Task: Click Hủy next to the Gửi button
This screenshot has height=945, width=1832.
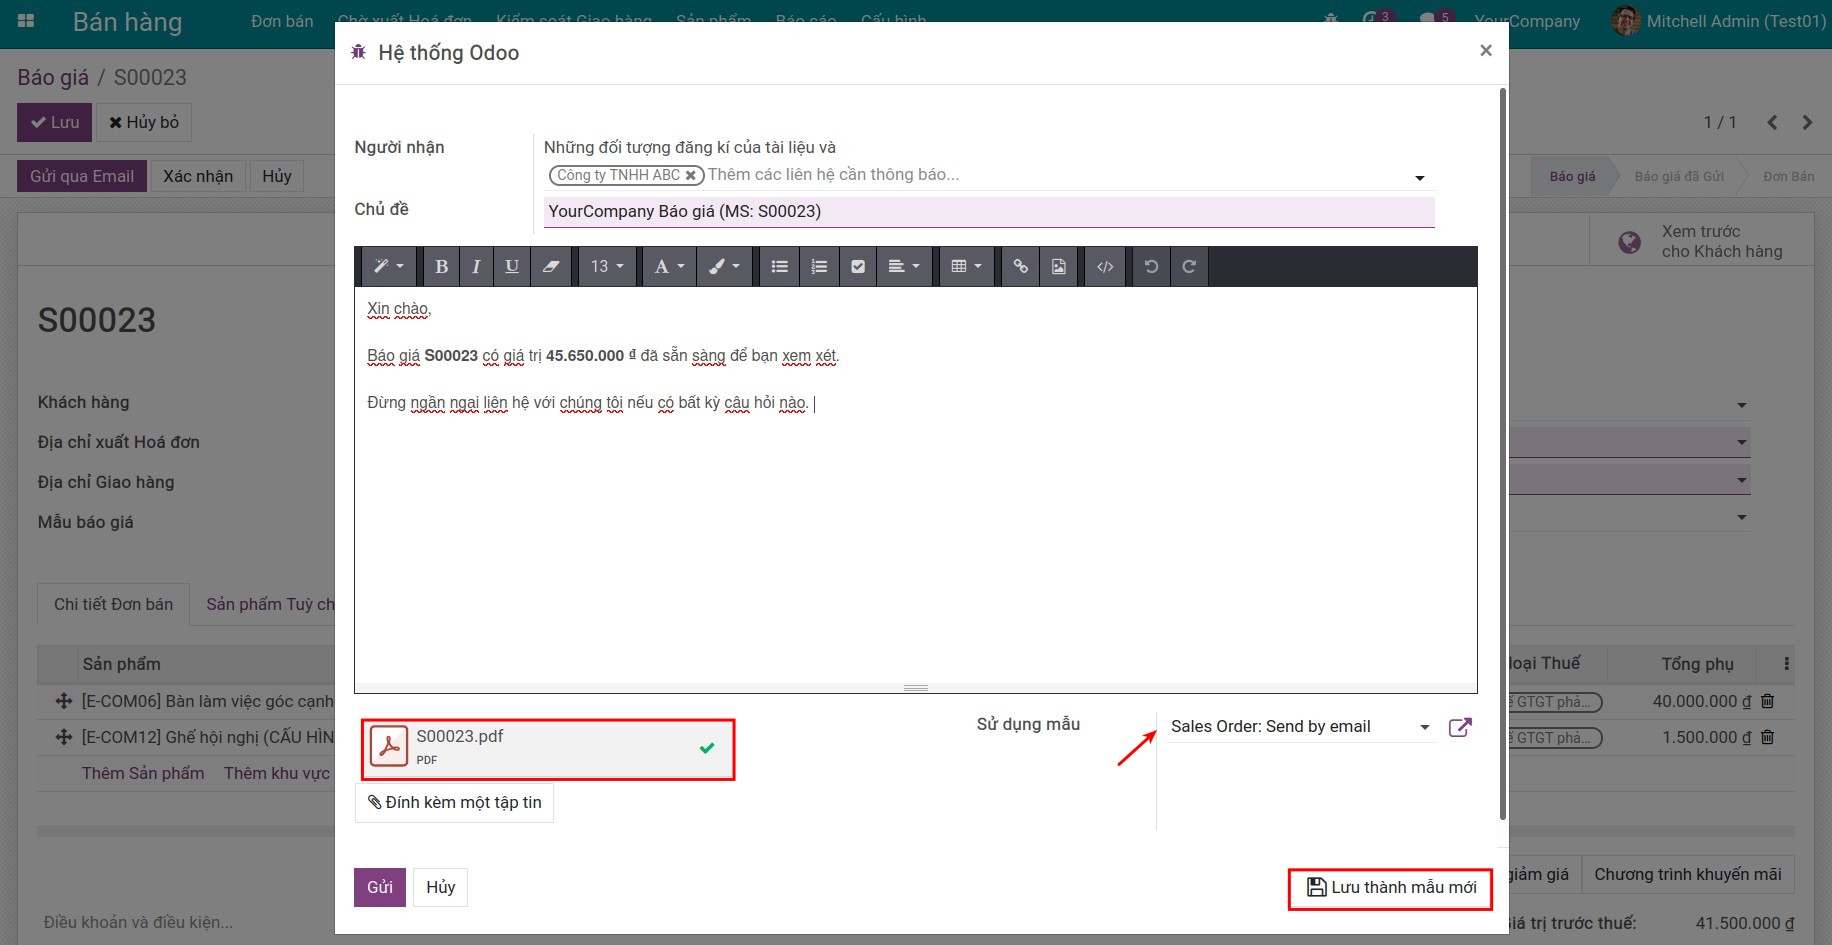Action: (x=440, y=887)
